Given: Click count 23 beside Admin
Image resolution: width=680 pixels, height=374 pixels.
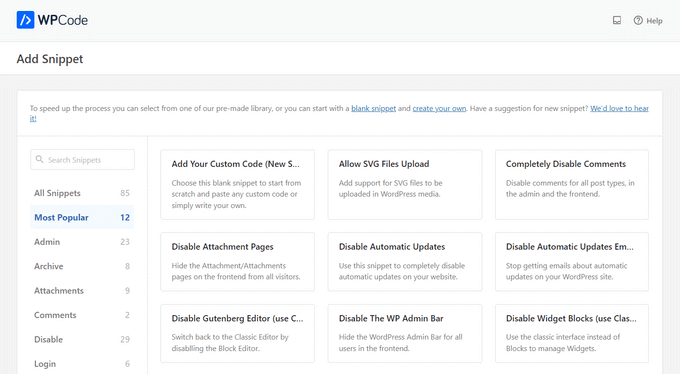Looking at the screenshot, I should [125, 242].
